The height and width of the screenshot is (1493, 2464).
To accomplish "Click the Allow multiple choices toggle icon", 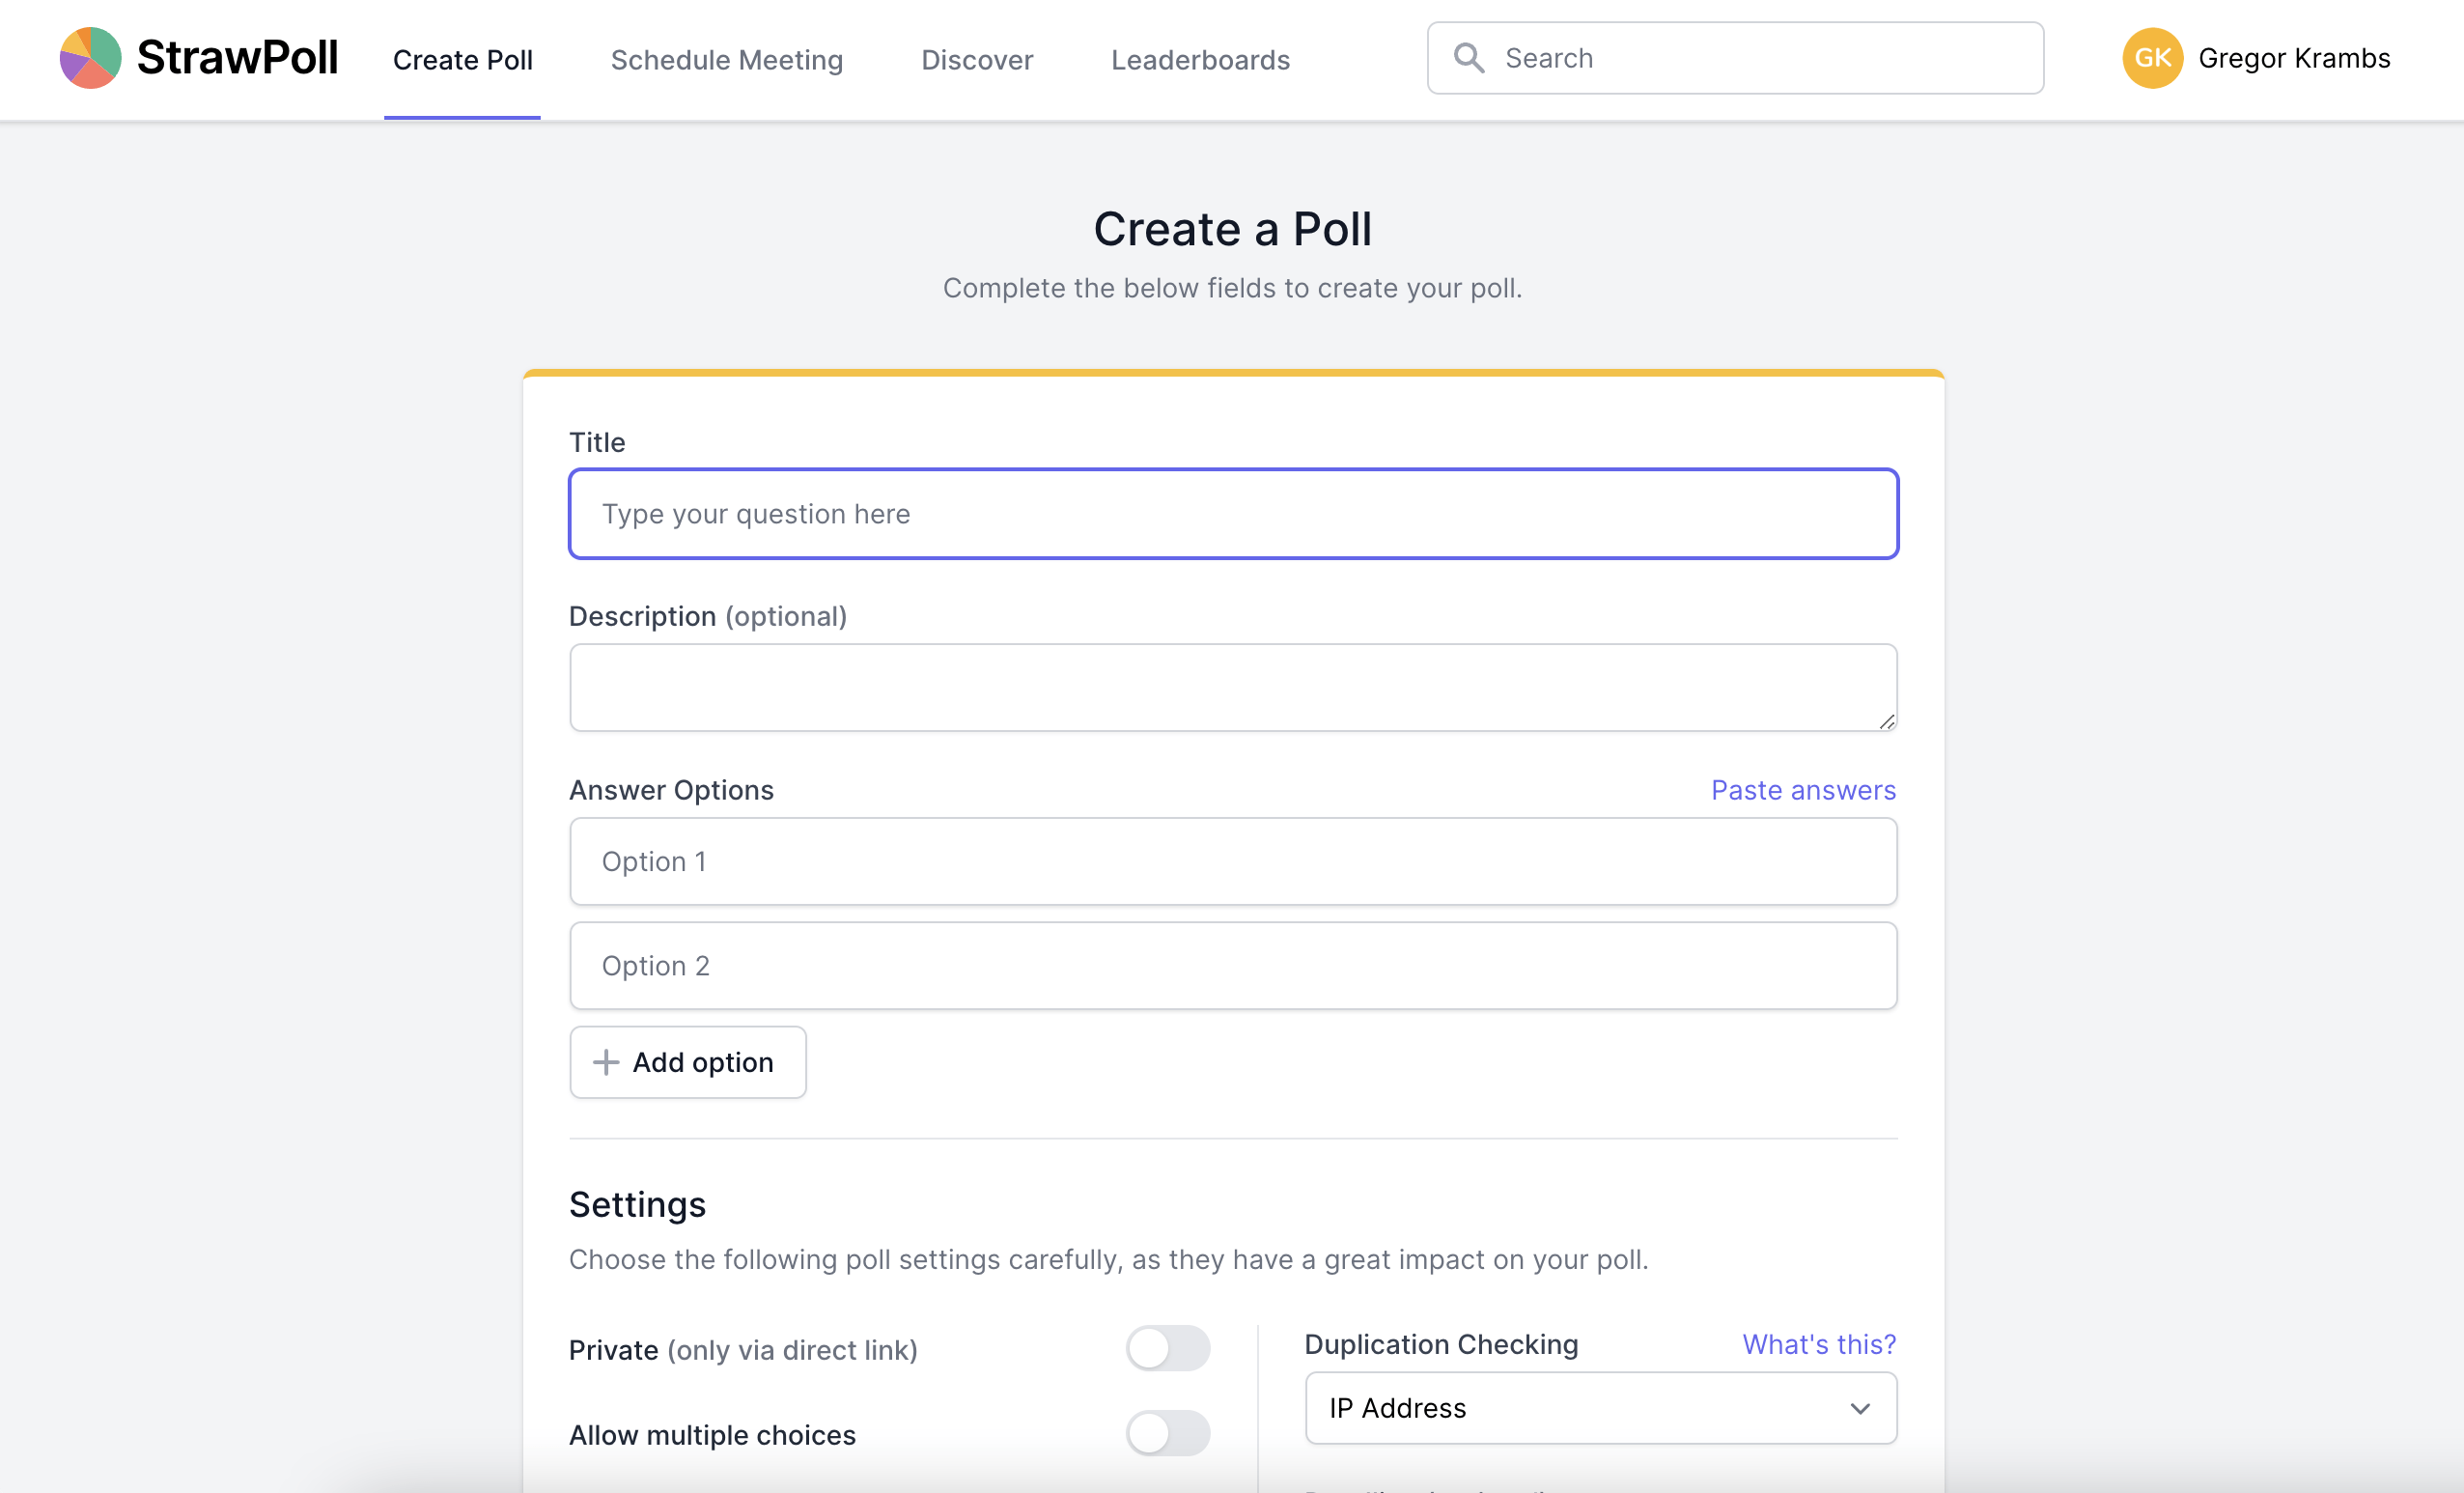I will click(1168, 1433).
